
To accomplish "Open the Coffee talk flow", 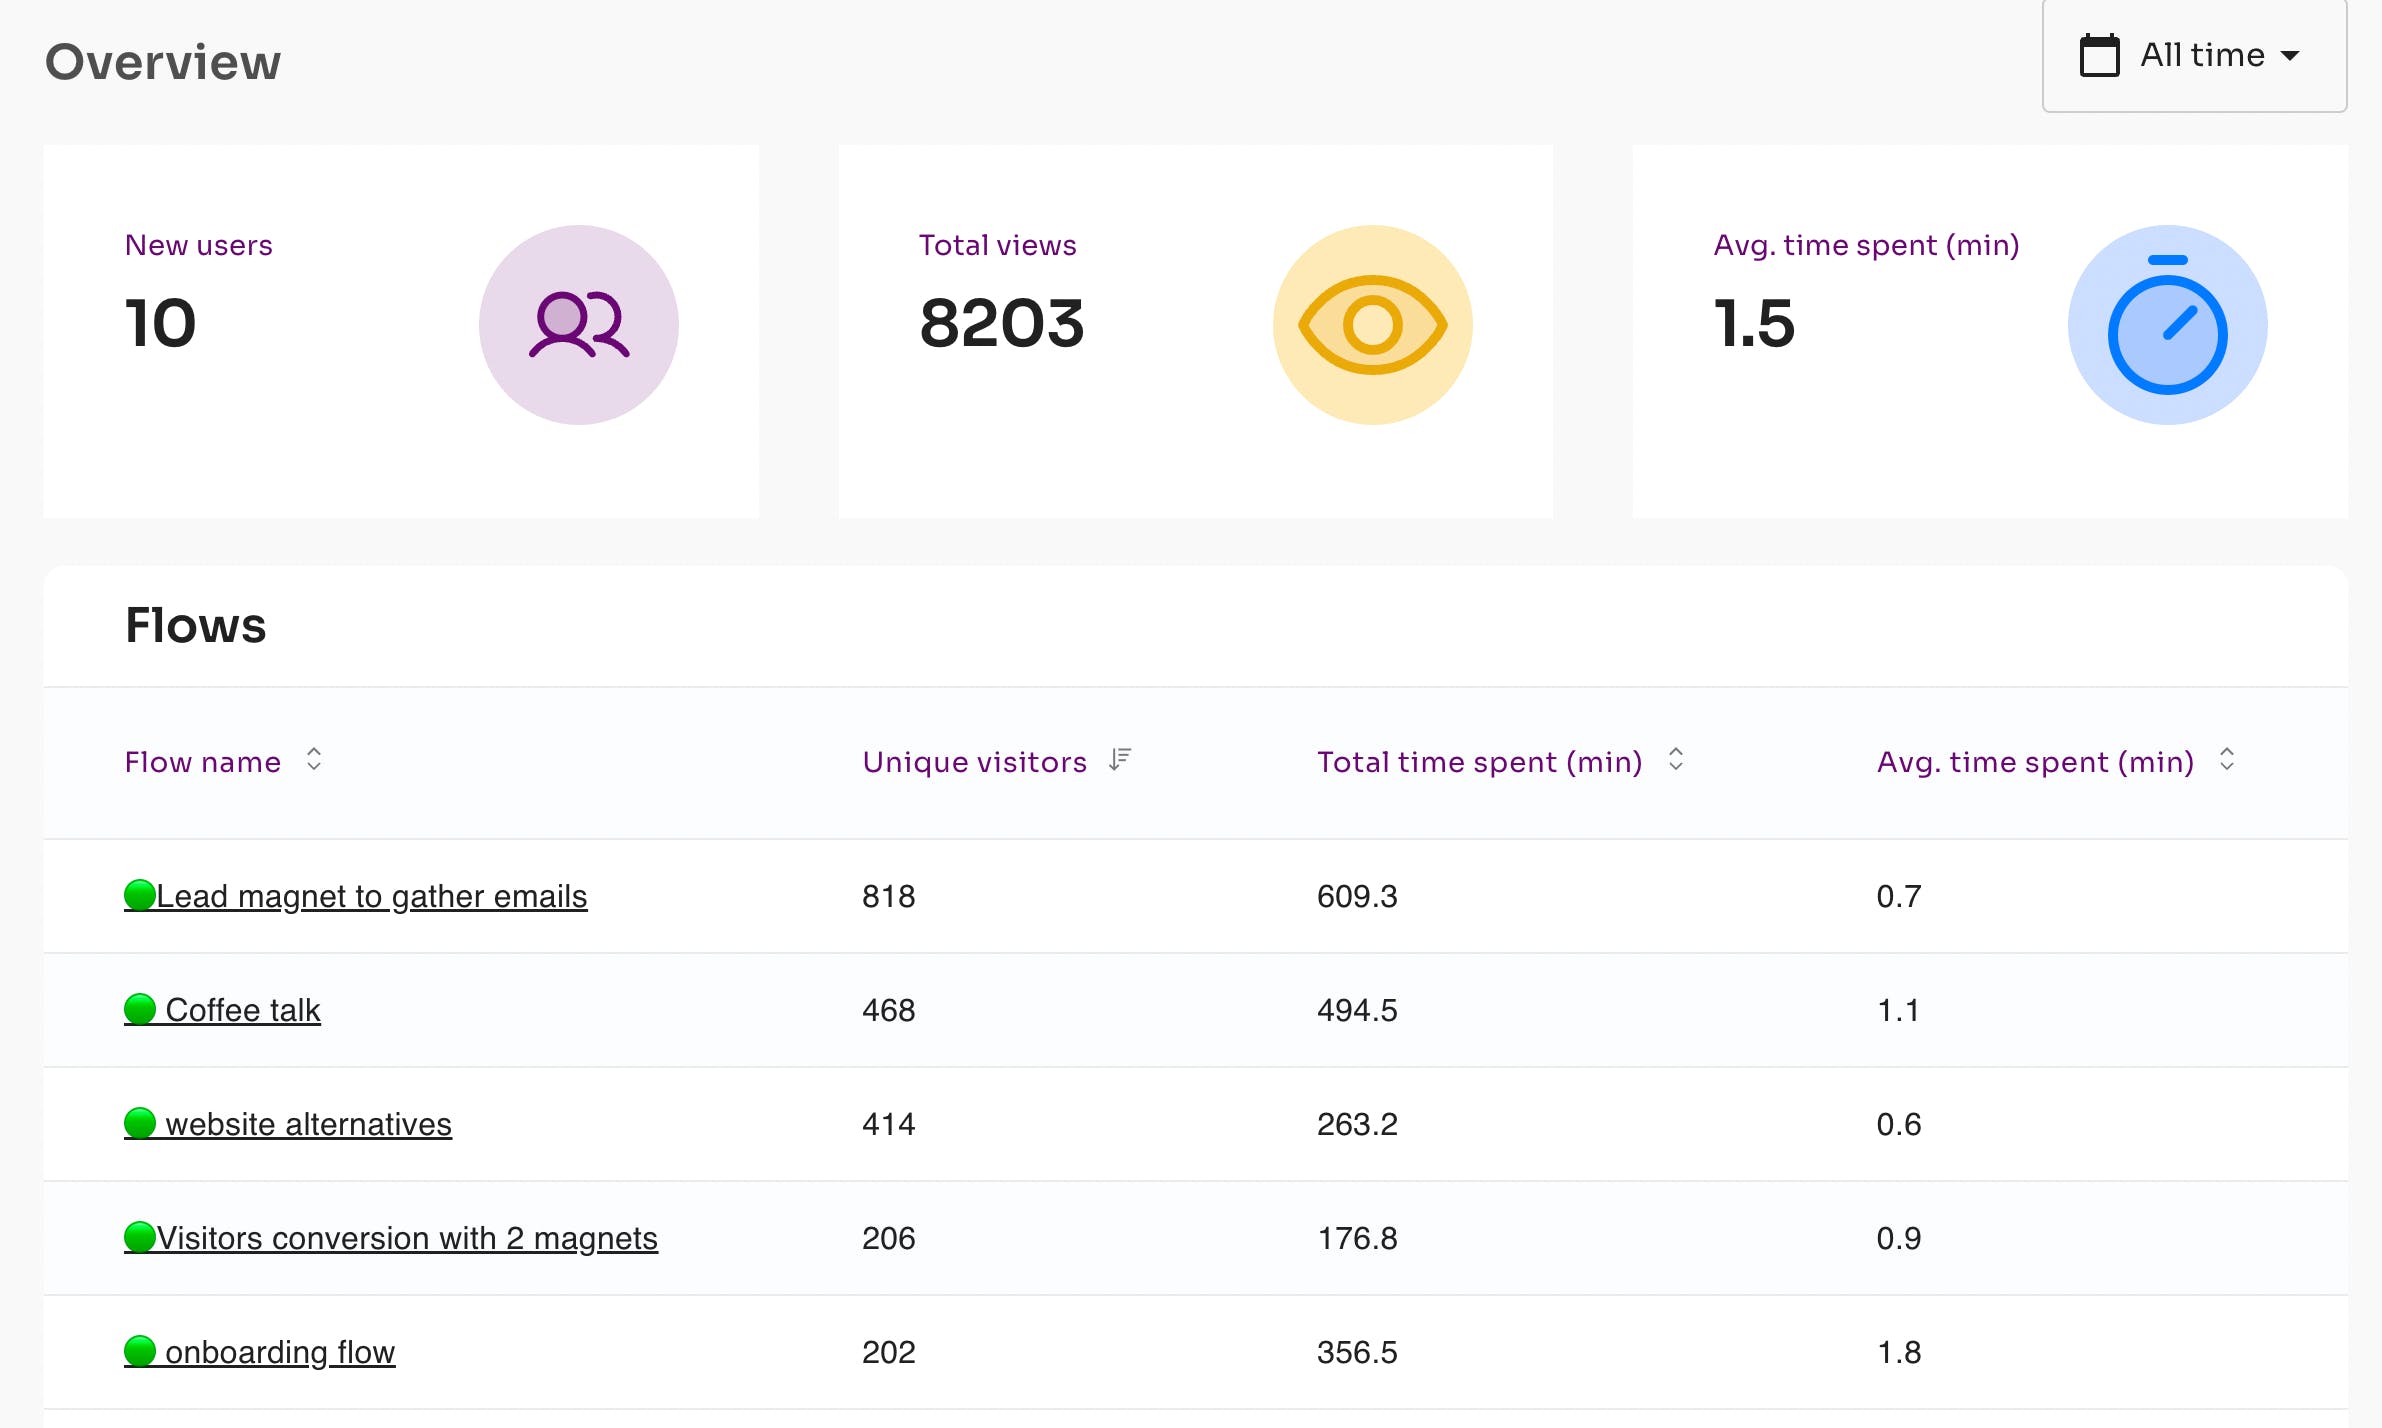I will pos(242,1010).
